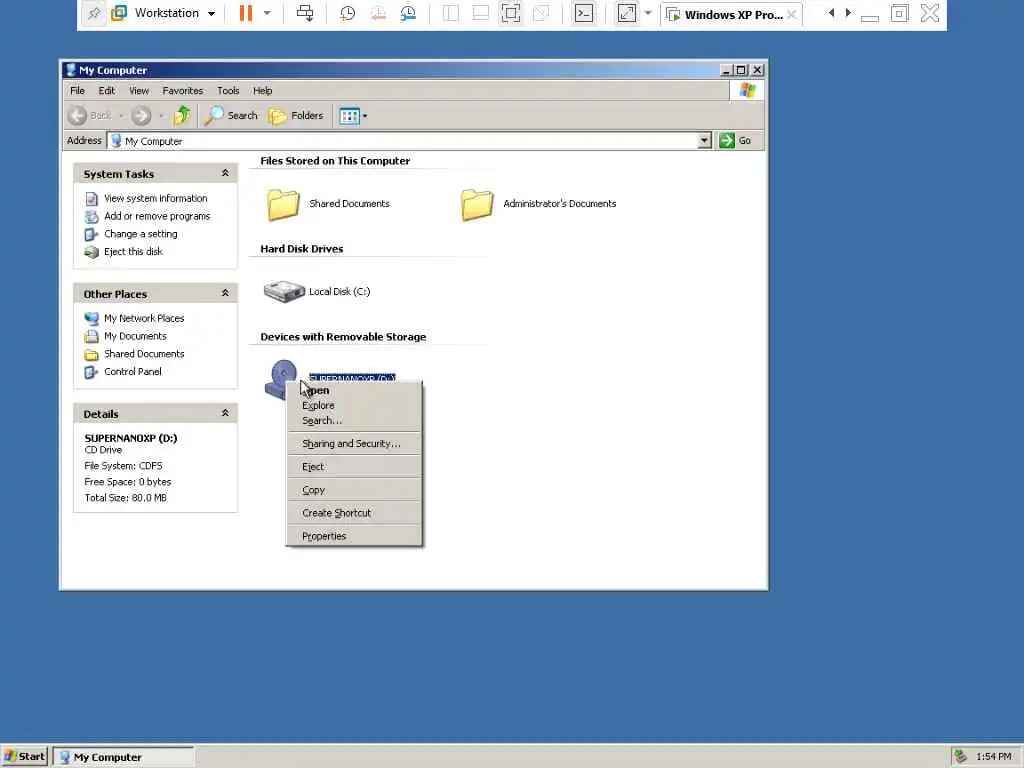Select the SUPERNANOXP CD drive icon

[281, 379]
